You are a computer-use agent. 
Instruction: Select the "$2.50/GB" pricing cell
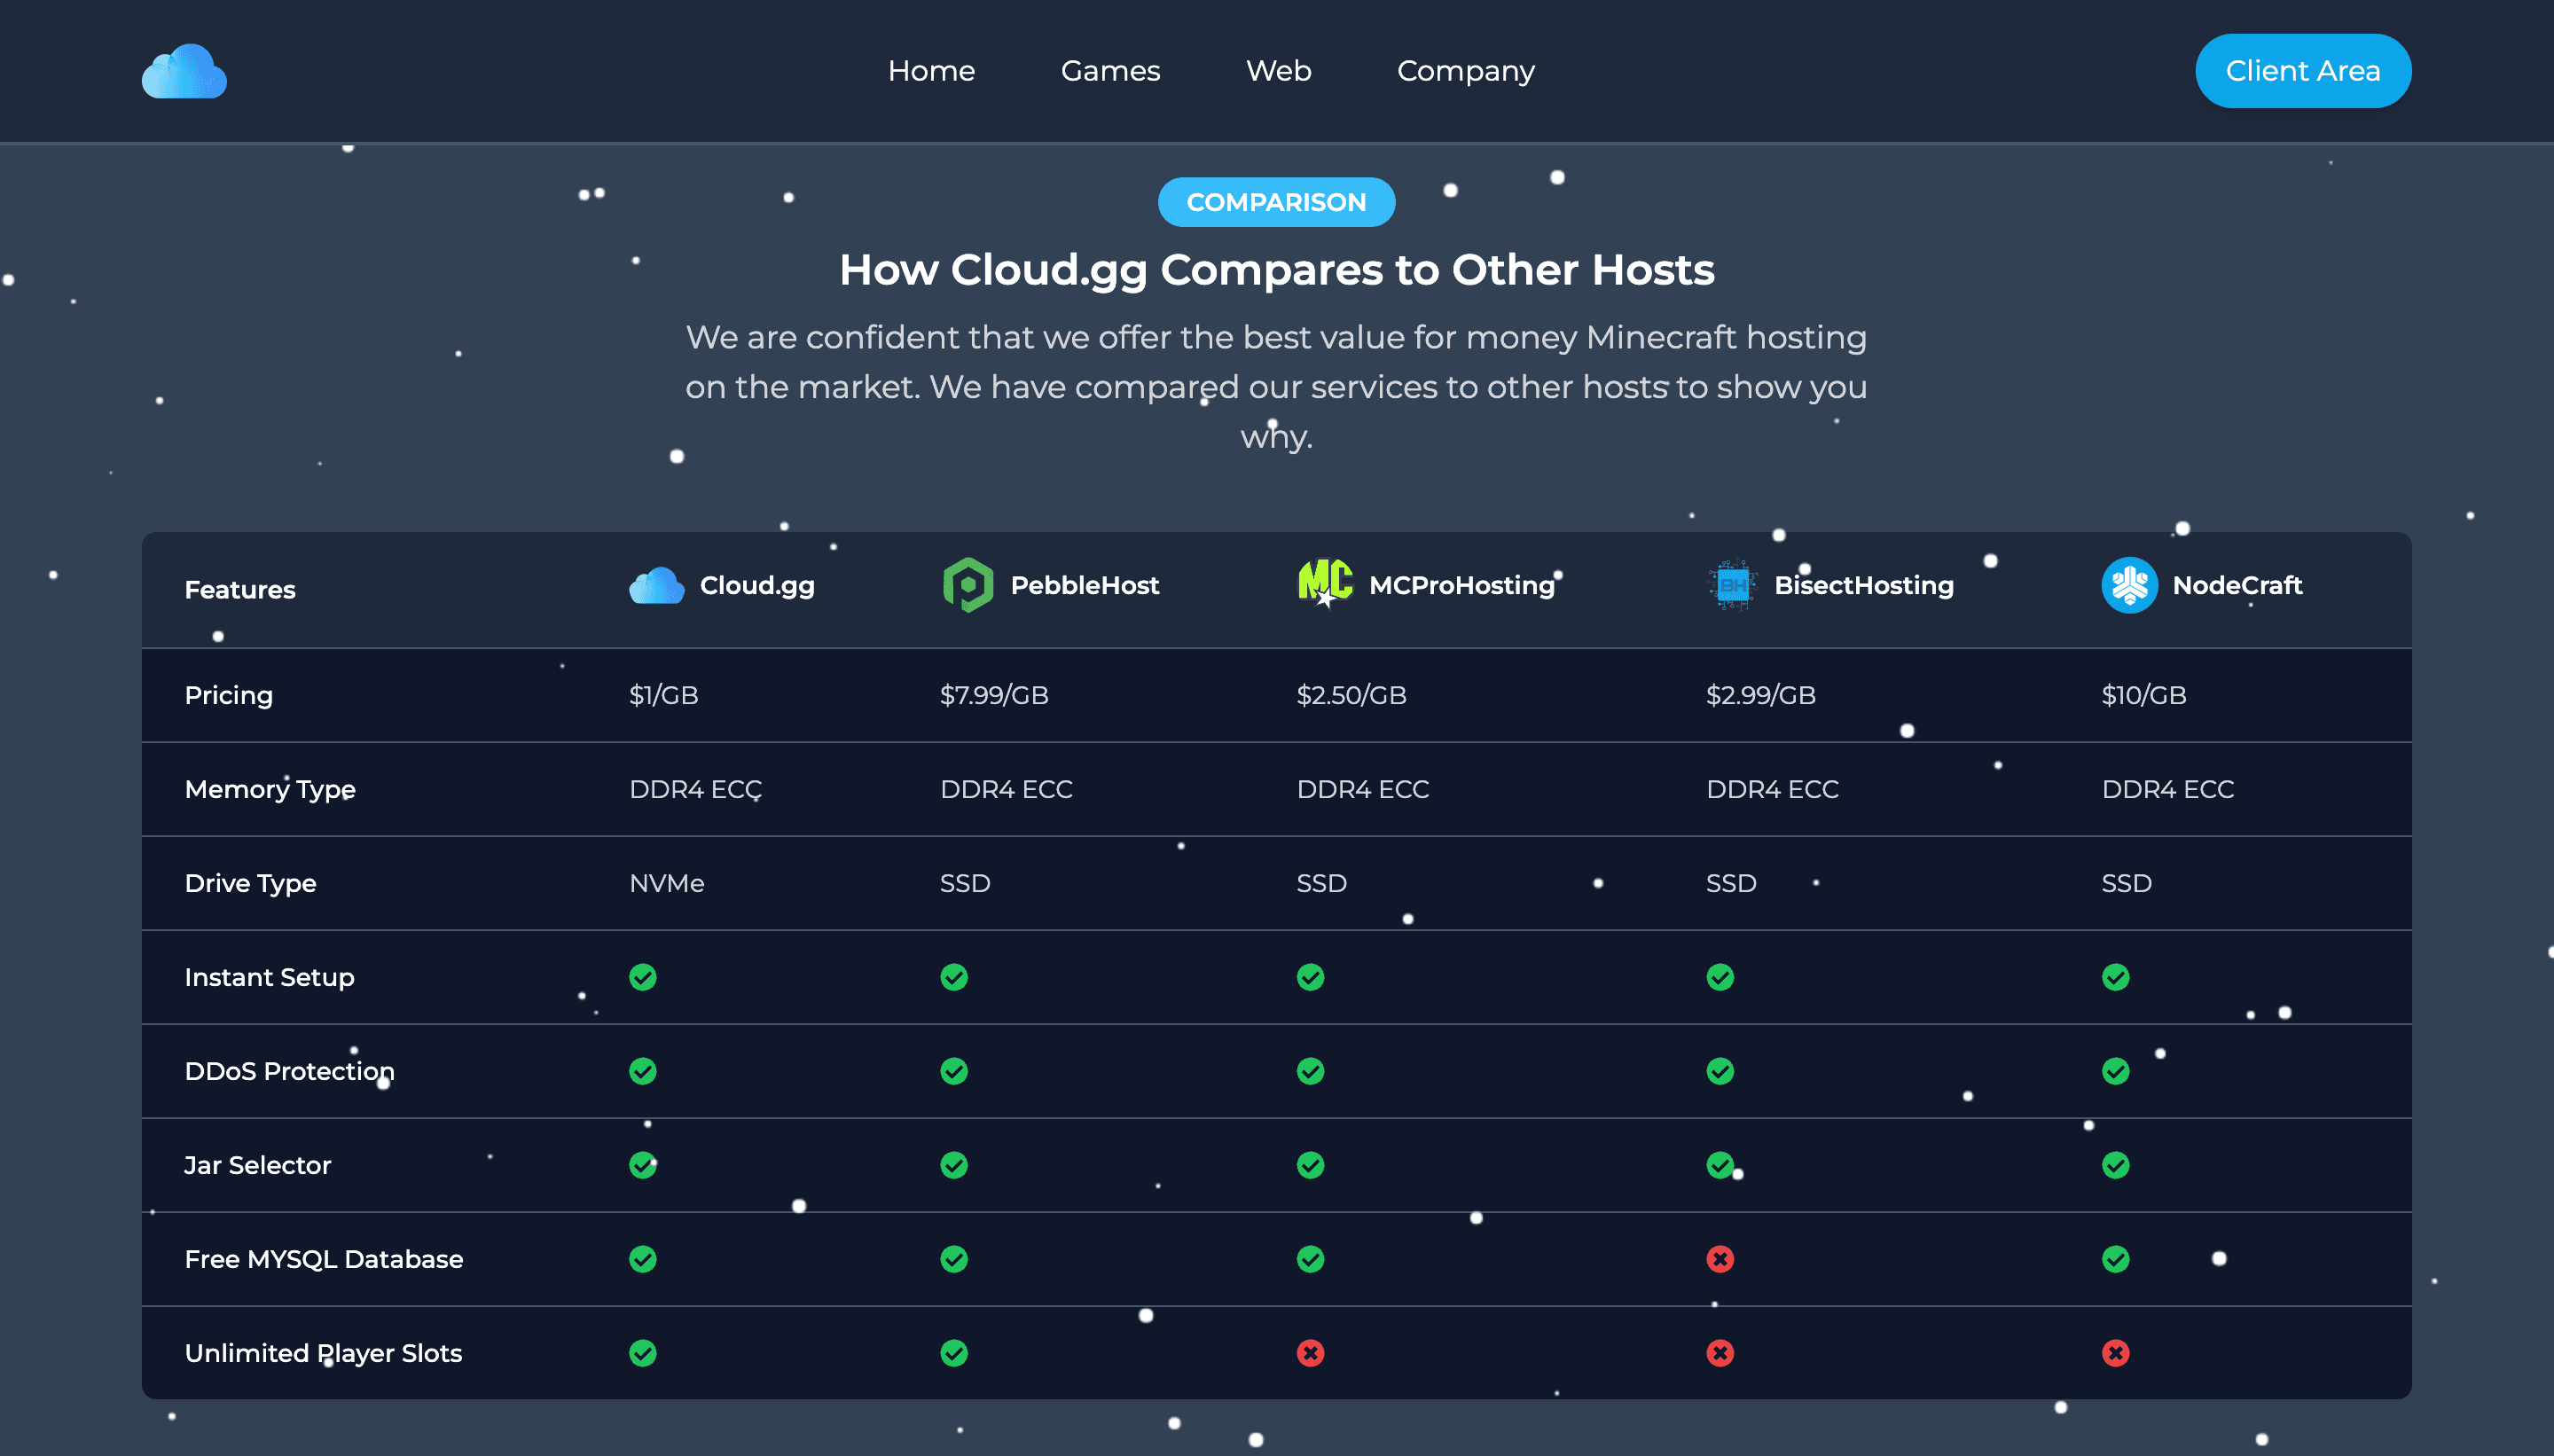[x=1351, y=695]
